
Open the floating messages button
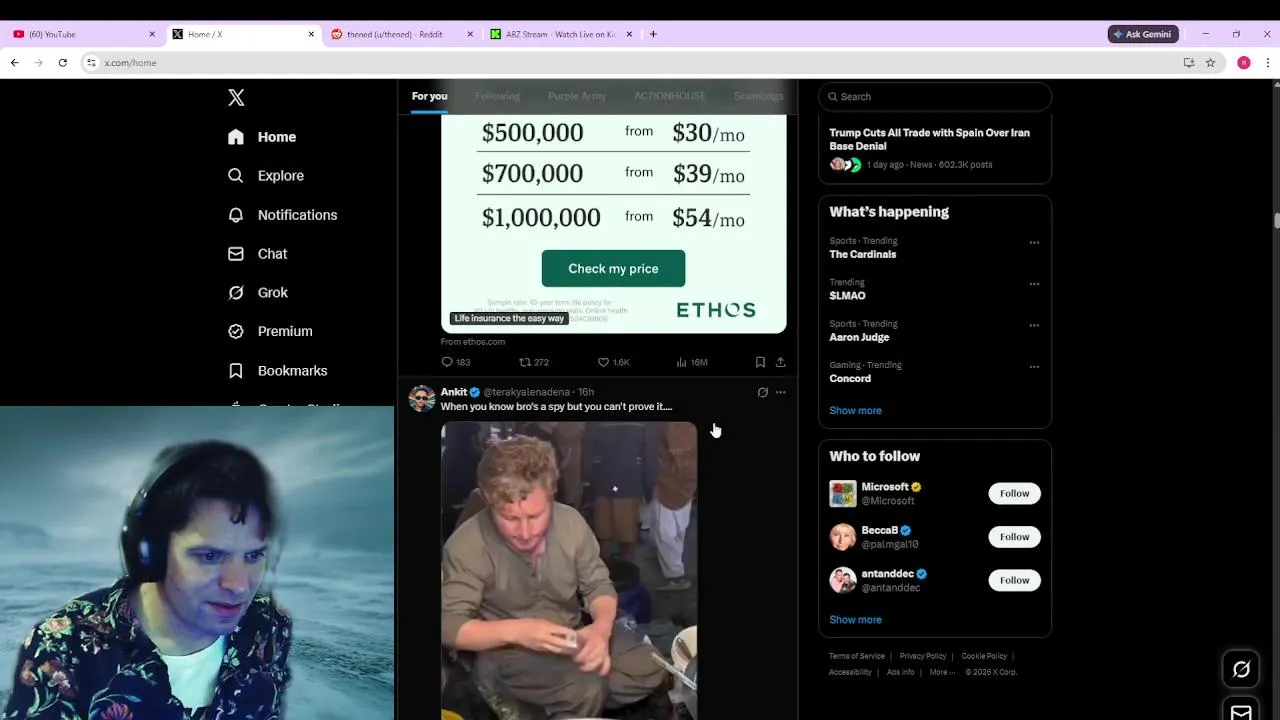tap(1241, 712)
